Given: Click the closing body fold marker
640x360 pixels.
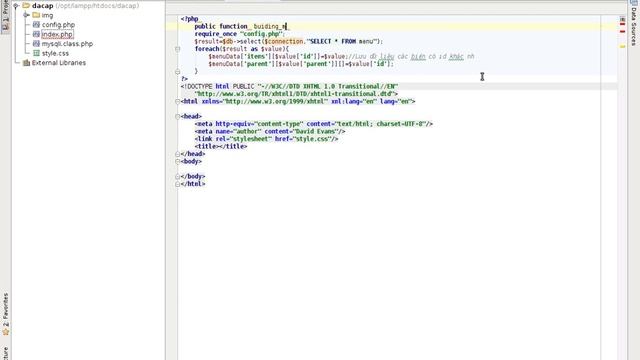Looking at the screenshot, I should 178,176.
